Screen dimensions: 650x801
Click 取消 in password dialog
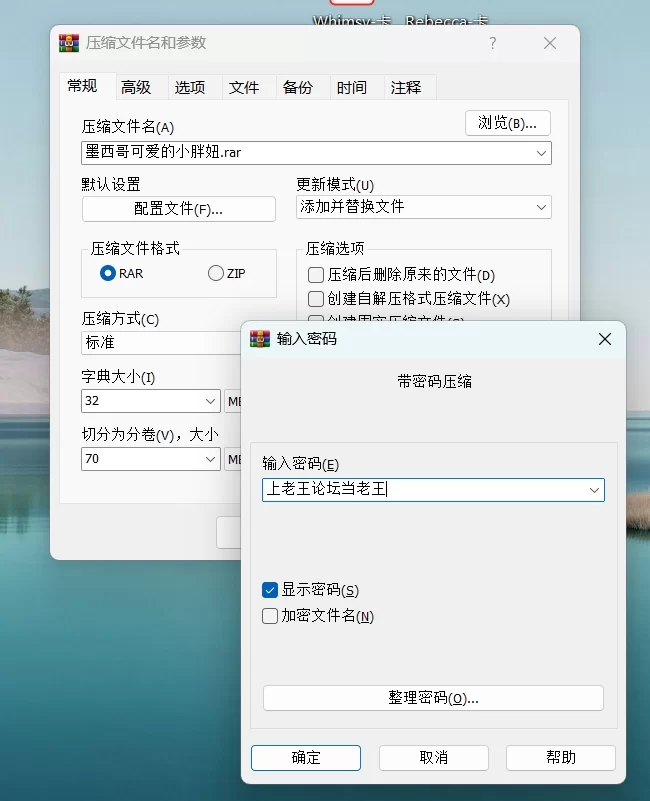(x=433, y=757)
